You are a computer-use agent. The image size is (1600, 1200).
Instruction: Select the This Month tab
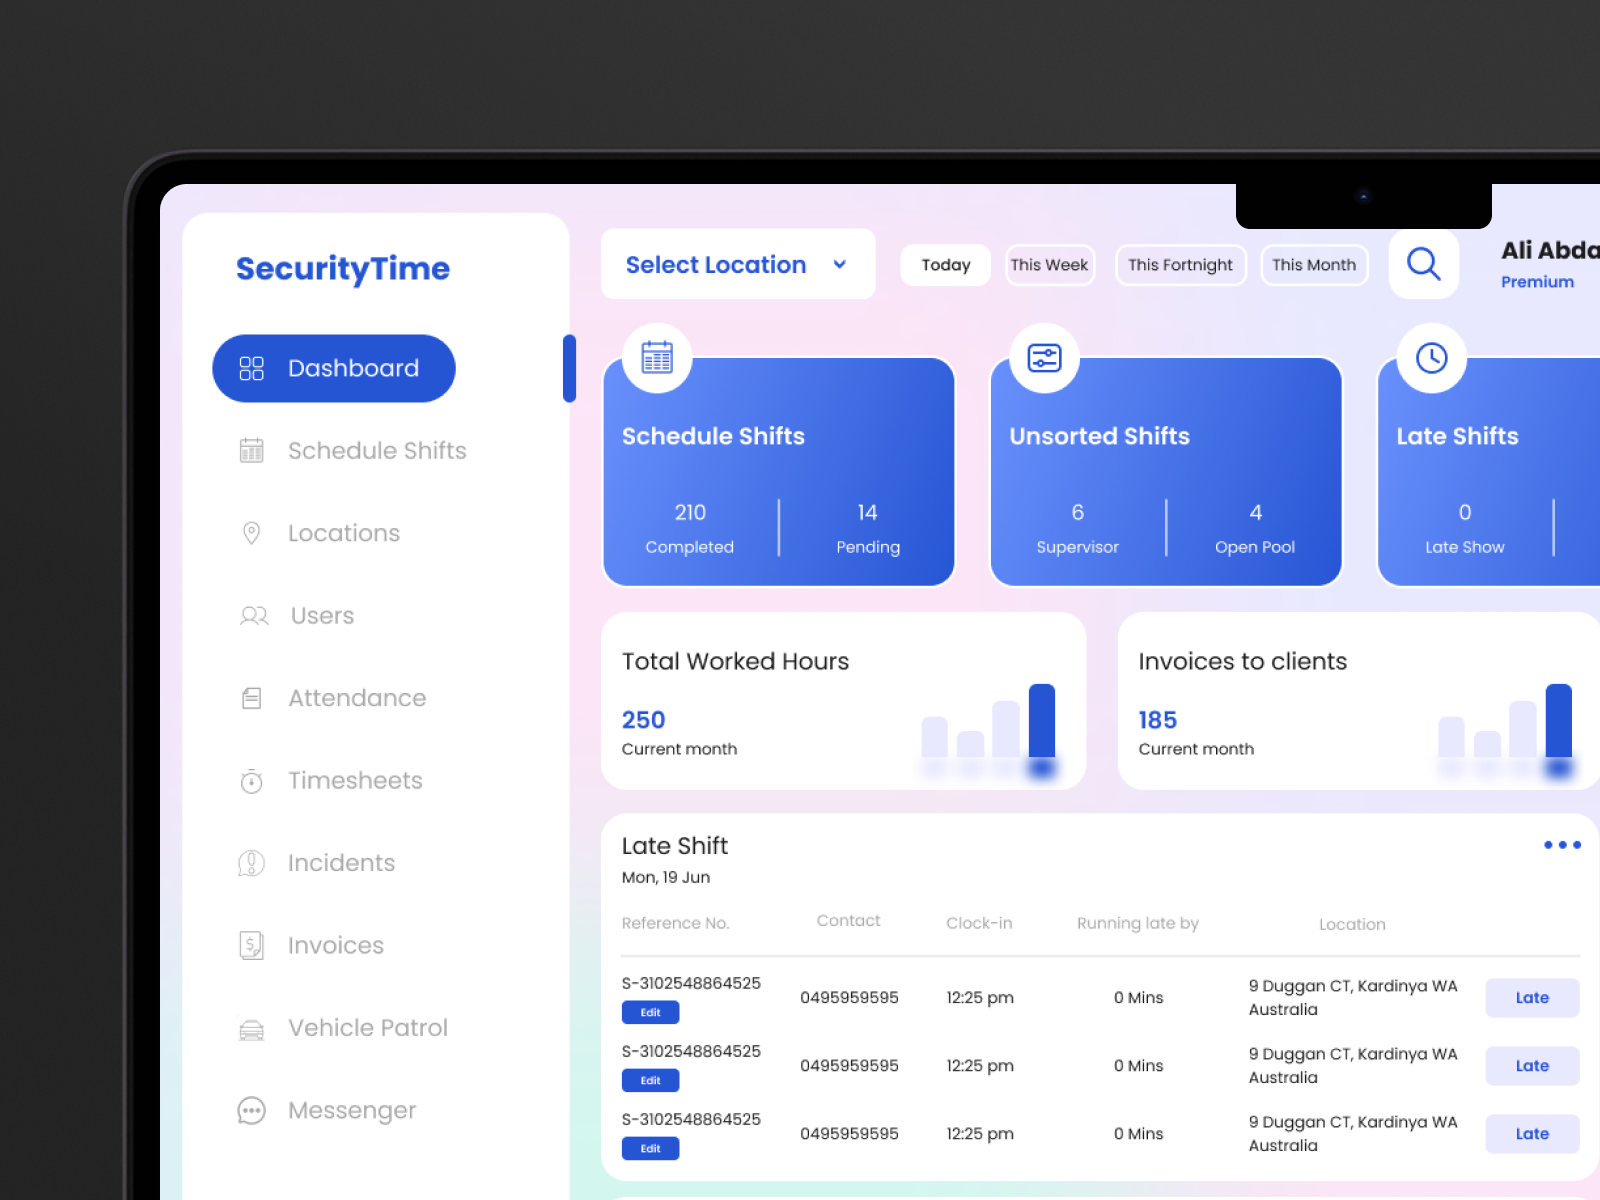[1314, 264]
